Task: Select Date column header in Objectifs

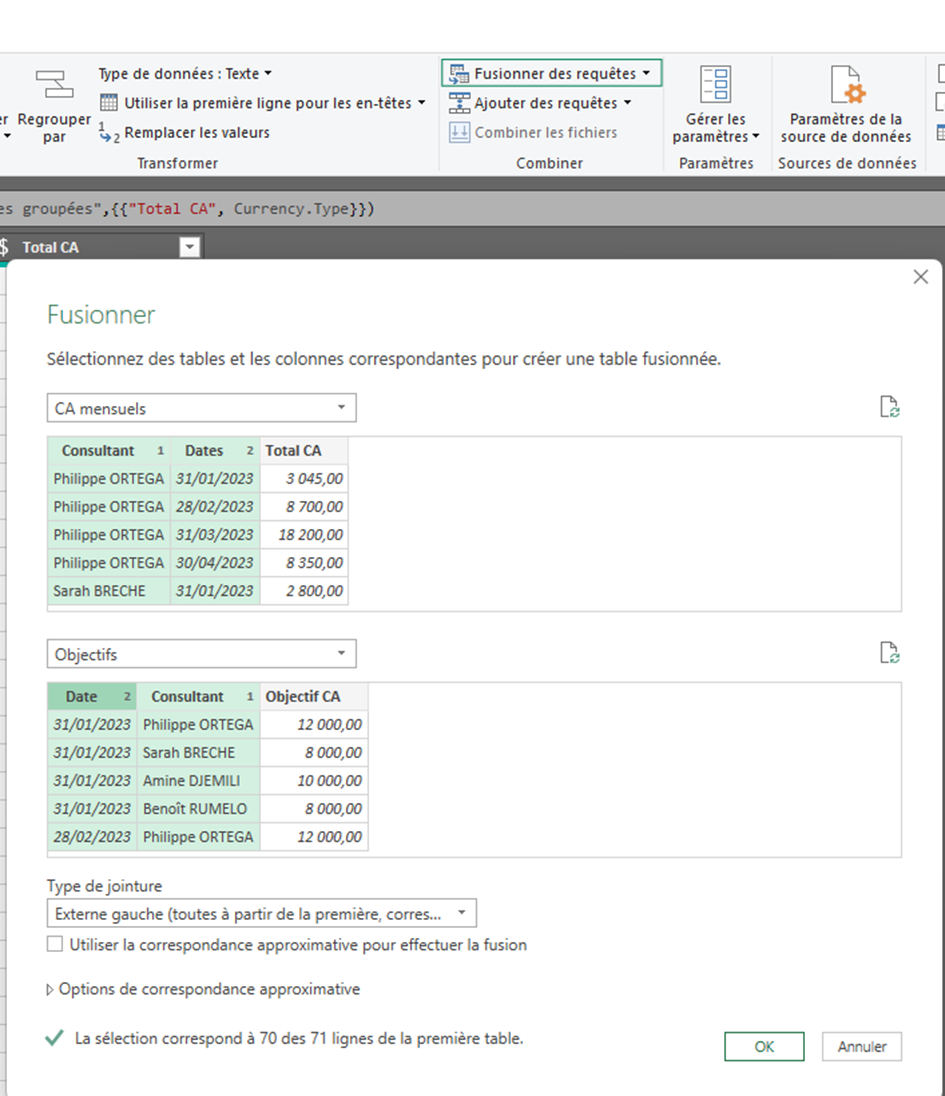Action: [x=92, y=697]
